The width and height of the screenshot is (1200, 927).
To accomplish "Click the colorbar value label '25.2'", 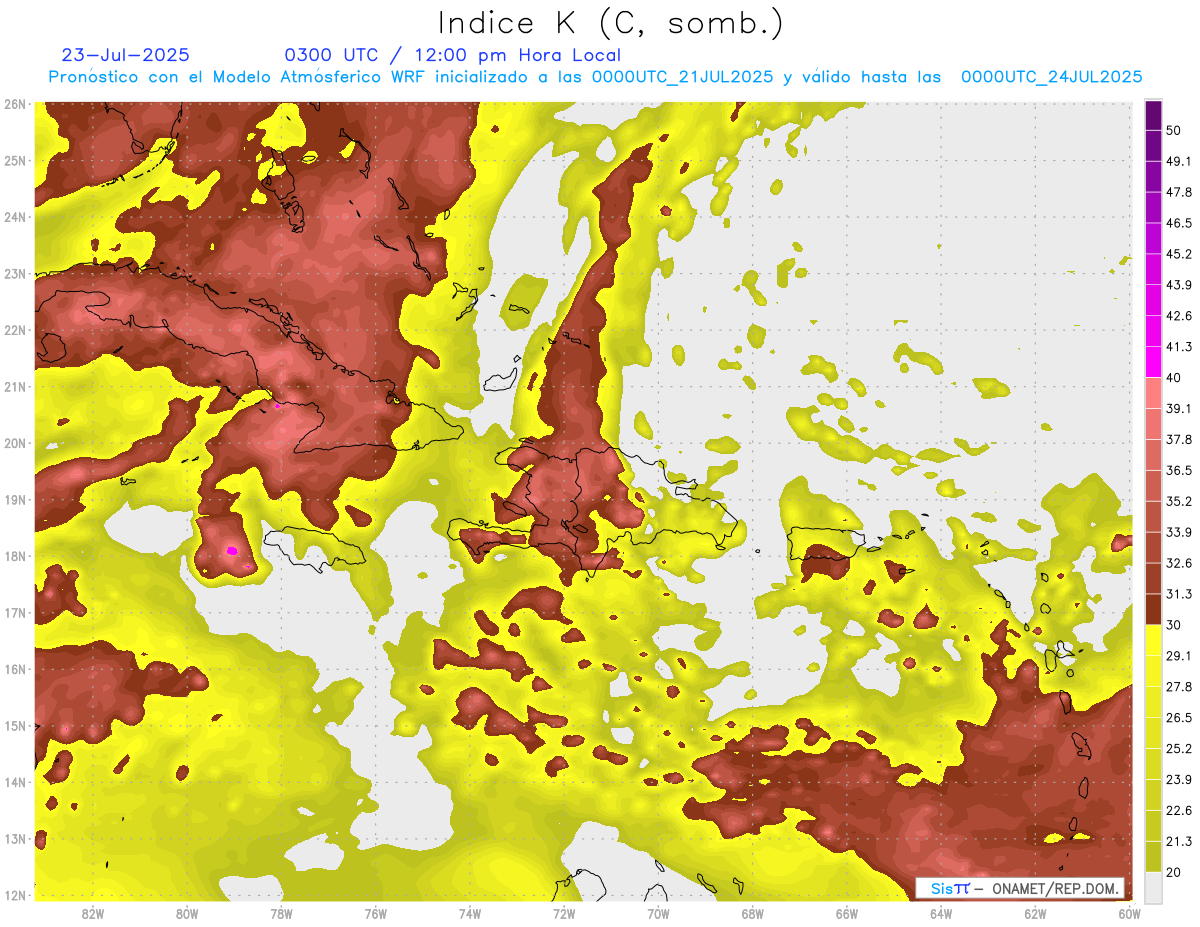I will pos(1178,748).
